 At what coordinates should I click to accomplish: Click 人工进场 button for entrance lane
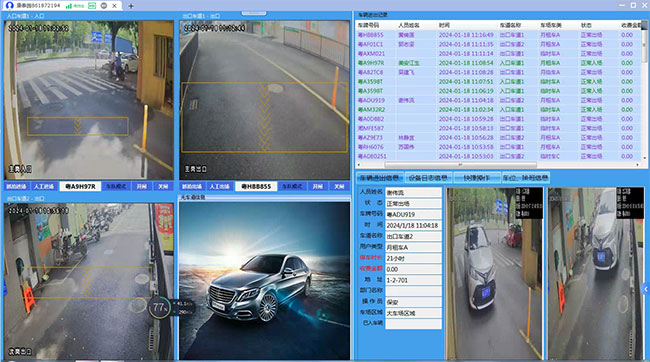44,187
